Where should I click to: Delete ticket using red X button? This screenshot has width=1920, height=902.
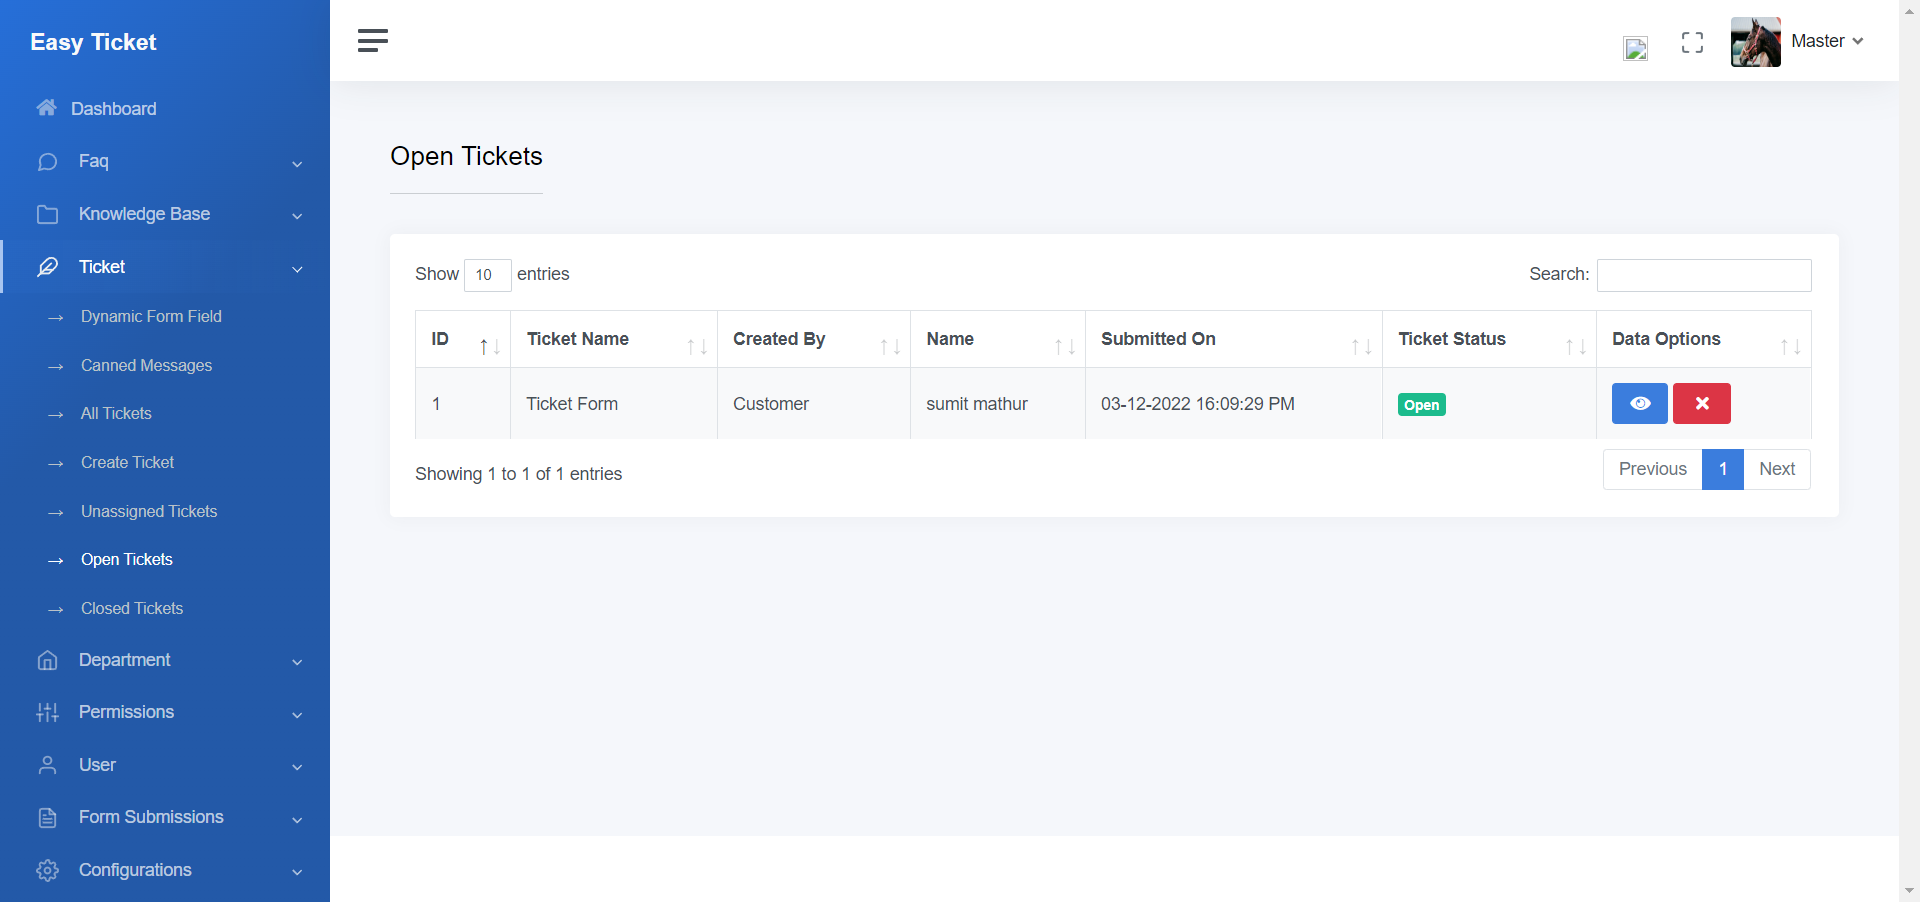pos(1701,404)
